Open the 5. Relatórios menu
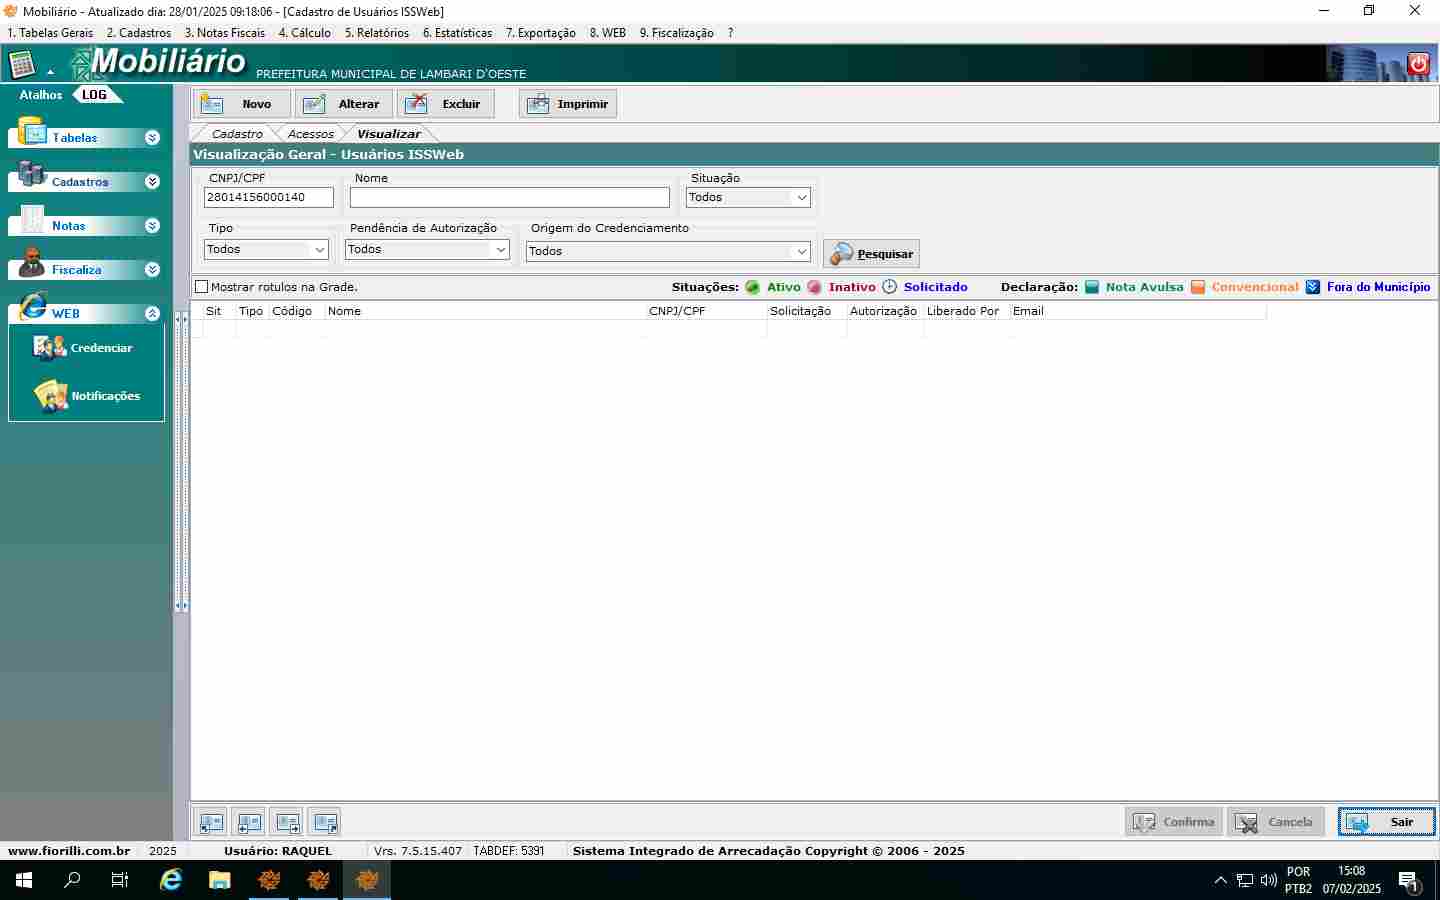The height and width of the screenshot is (900, 1440). [x=376, y=33]
